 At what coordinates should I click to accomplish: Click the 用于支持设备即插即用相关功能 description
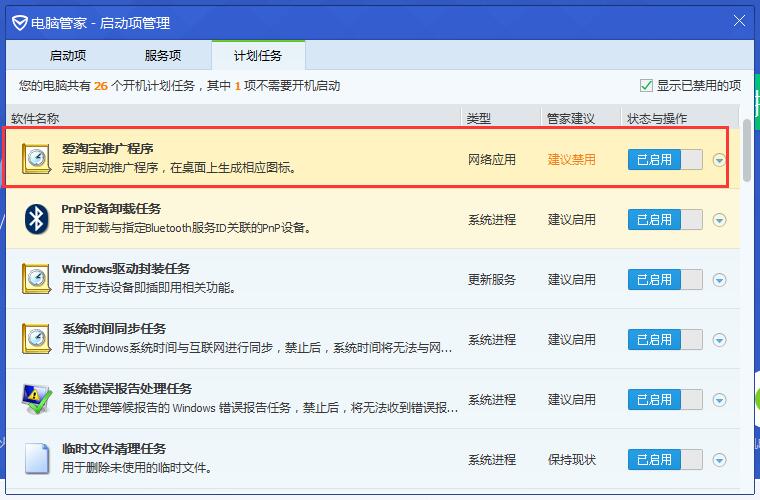pyautogui.click(x=149, y=288)
